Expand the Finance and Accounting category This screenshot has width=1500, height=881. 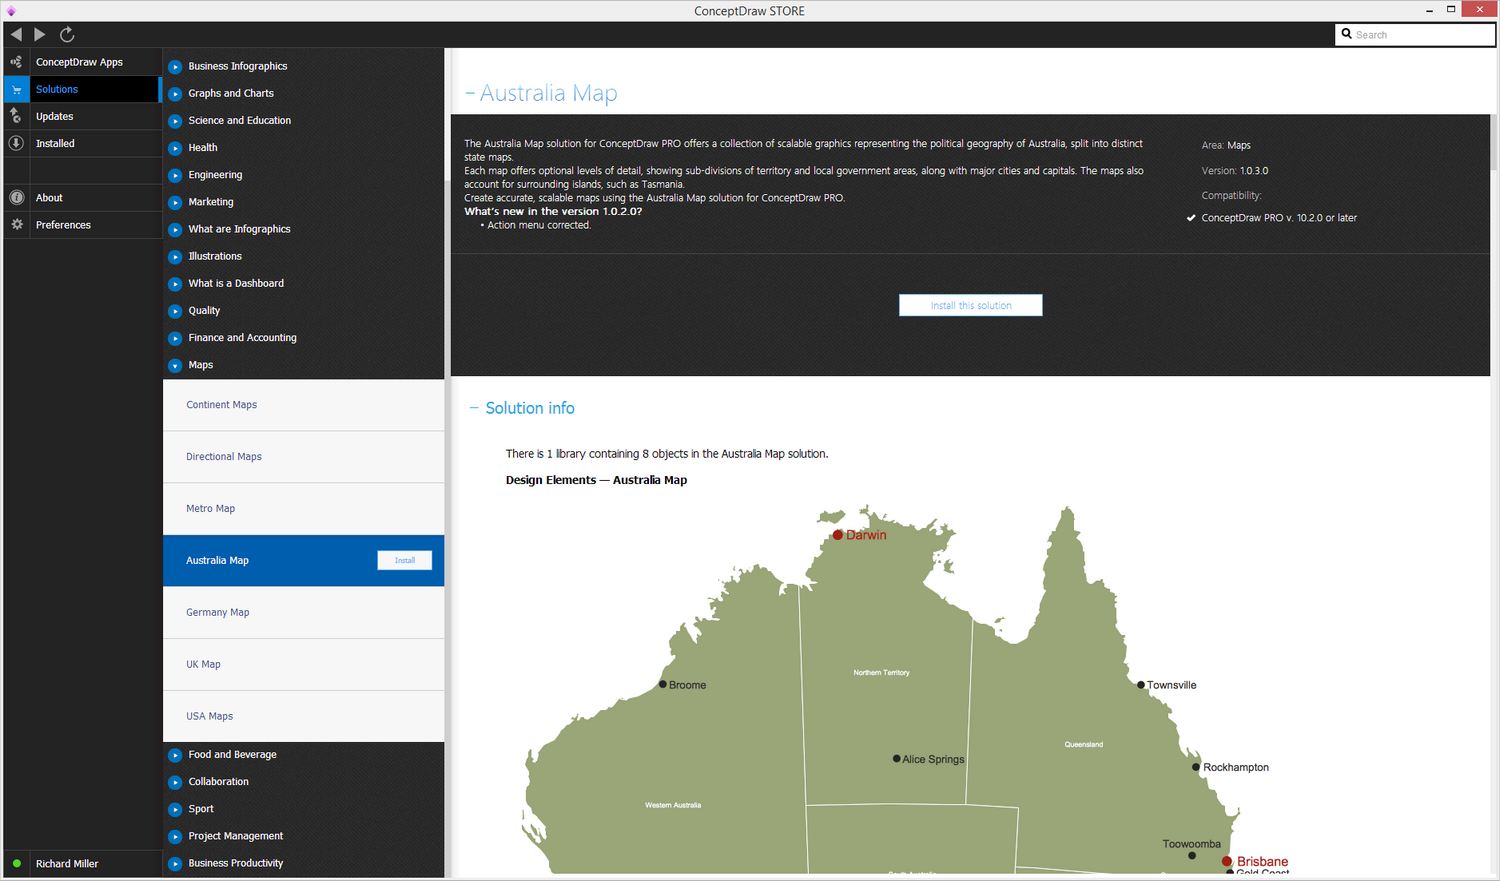175,338
